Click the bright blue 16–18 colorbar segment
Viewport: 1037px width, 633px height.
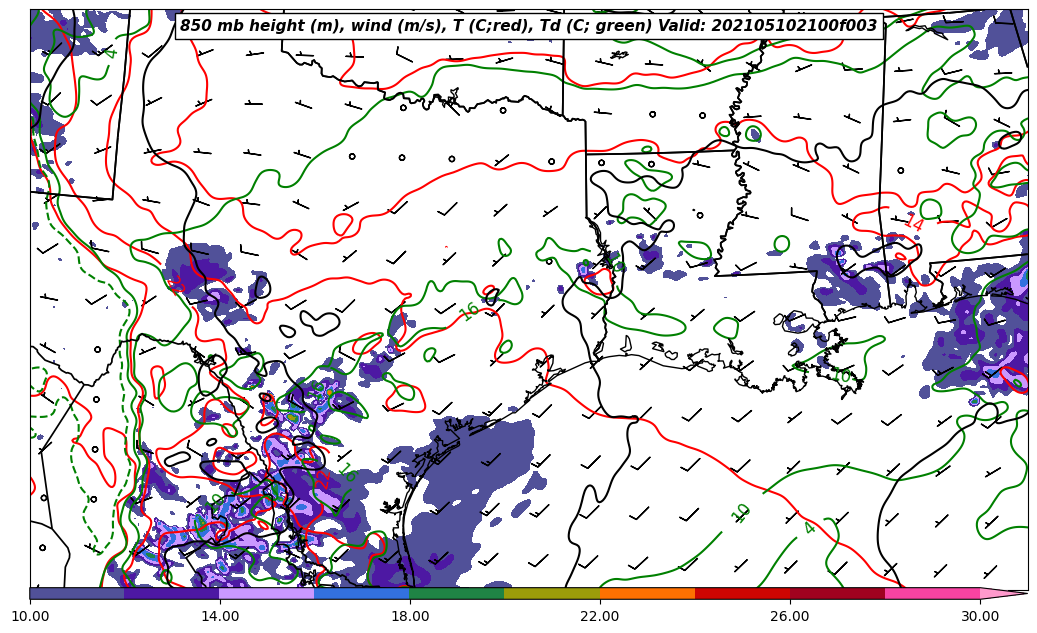click(361, 593)
